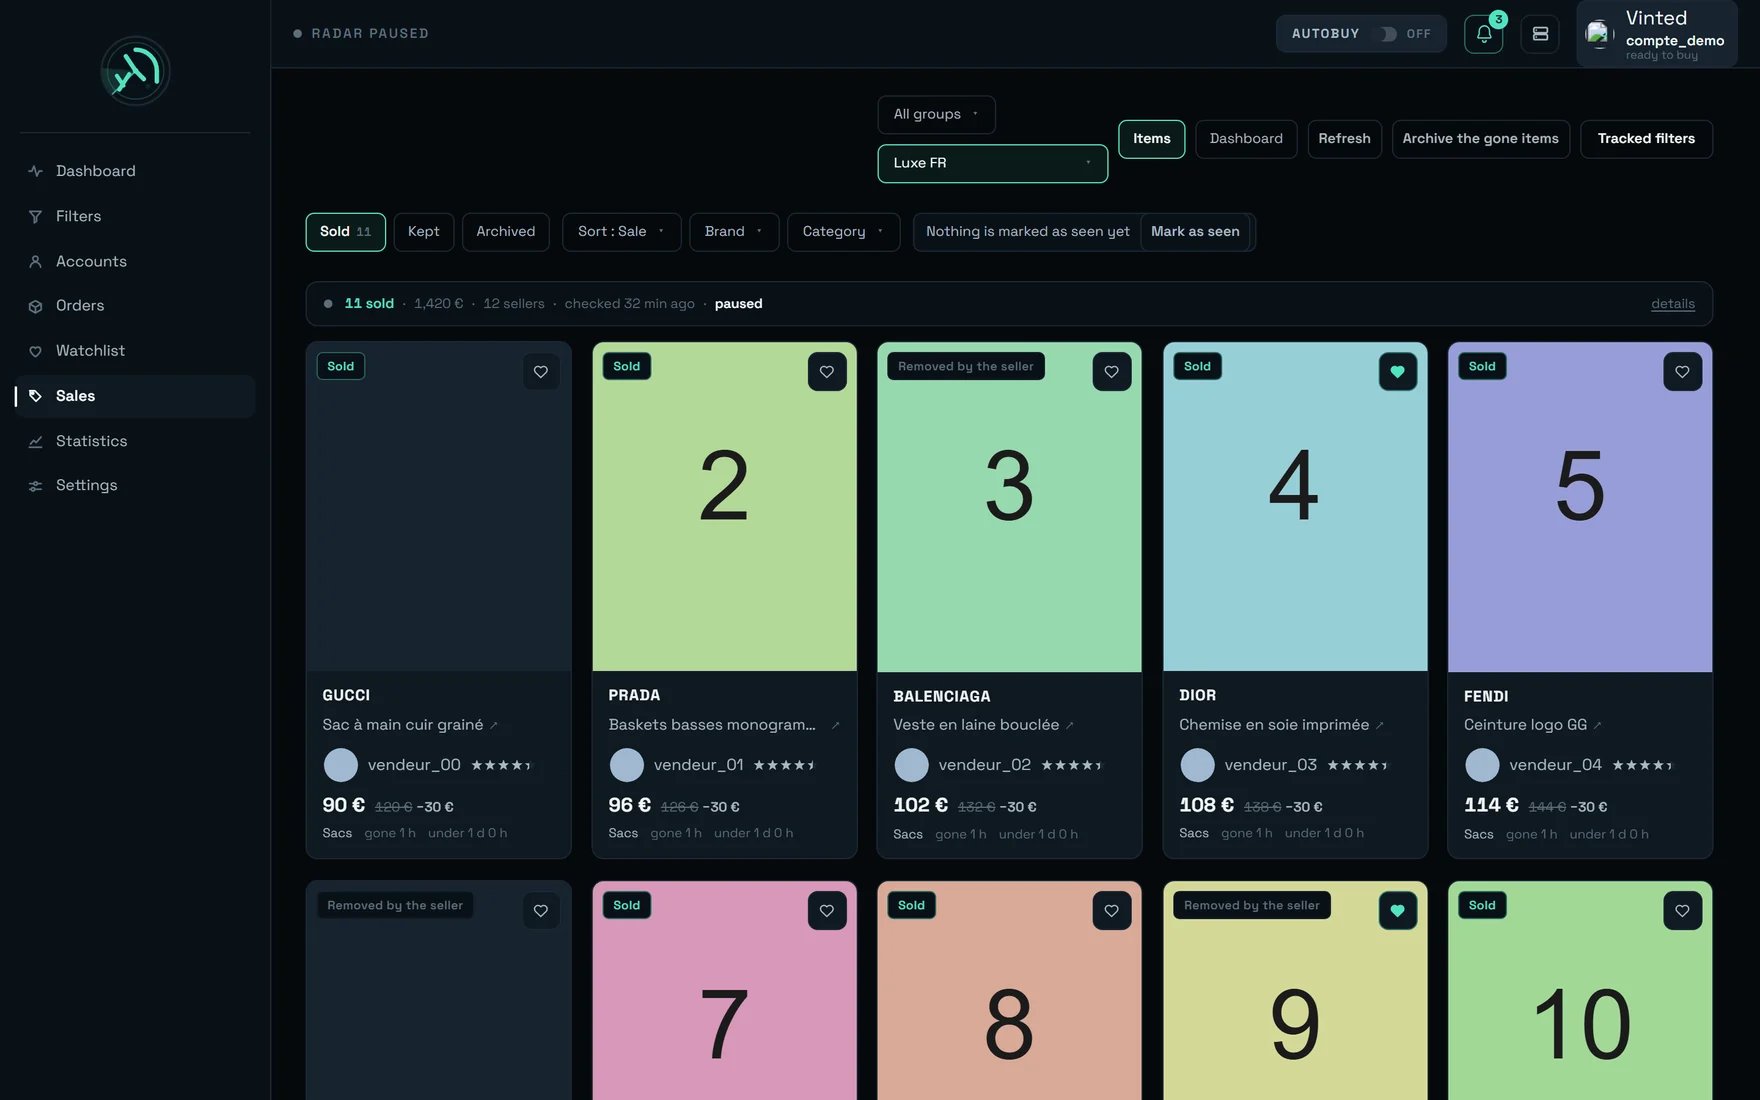Click the Settings sliders icon

(x=35, y=486)
